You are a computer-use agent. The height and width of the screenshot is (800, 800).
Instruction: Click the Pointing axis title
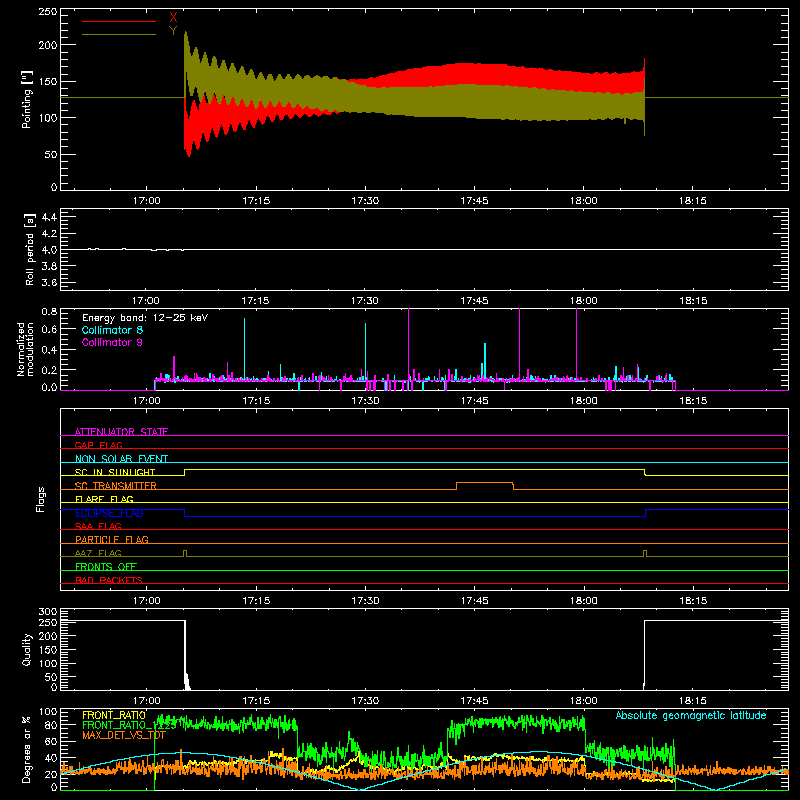coord(27,99)
